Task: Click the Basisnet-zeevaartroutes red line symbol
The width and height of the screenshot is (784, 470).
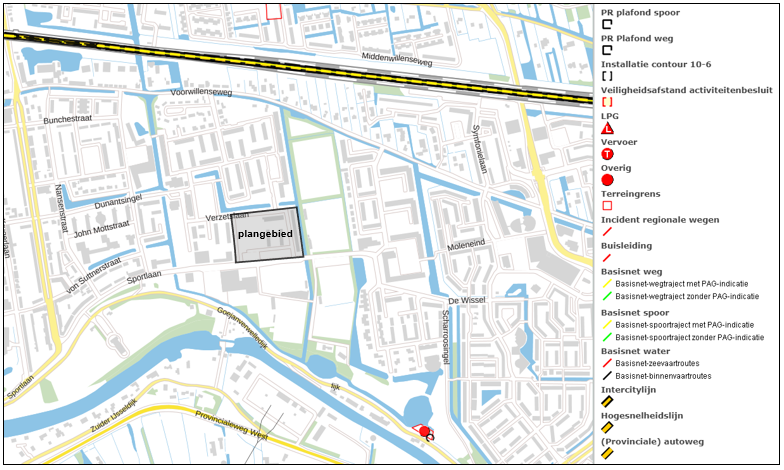Action: click(607, 363)
